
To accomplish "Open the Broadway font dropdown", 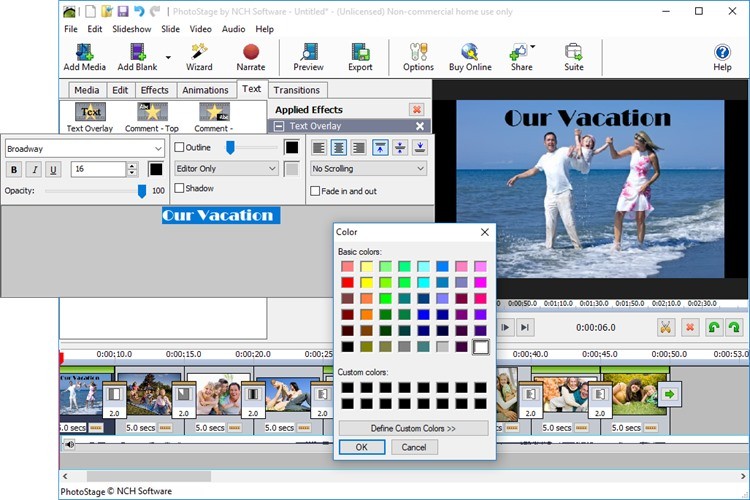I will pos(157,148).
